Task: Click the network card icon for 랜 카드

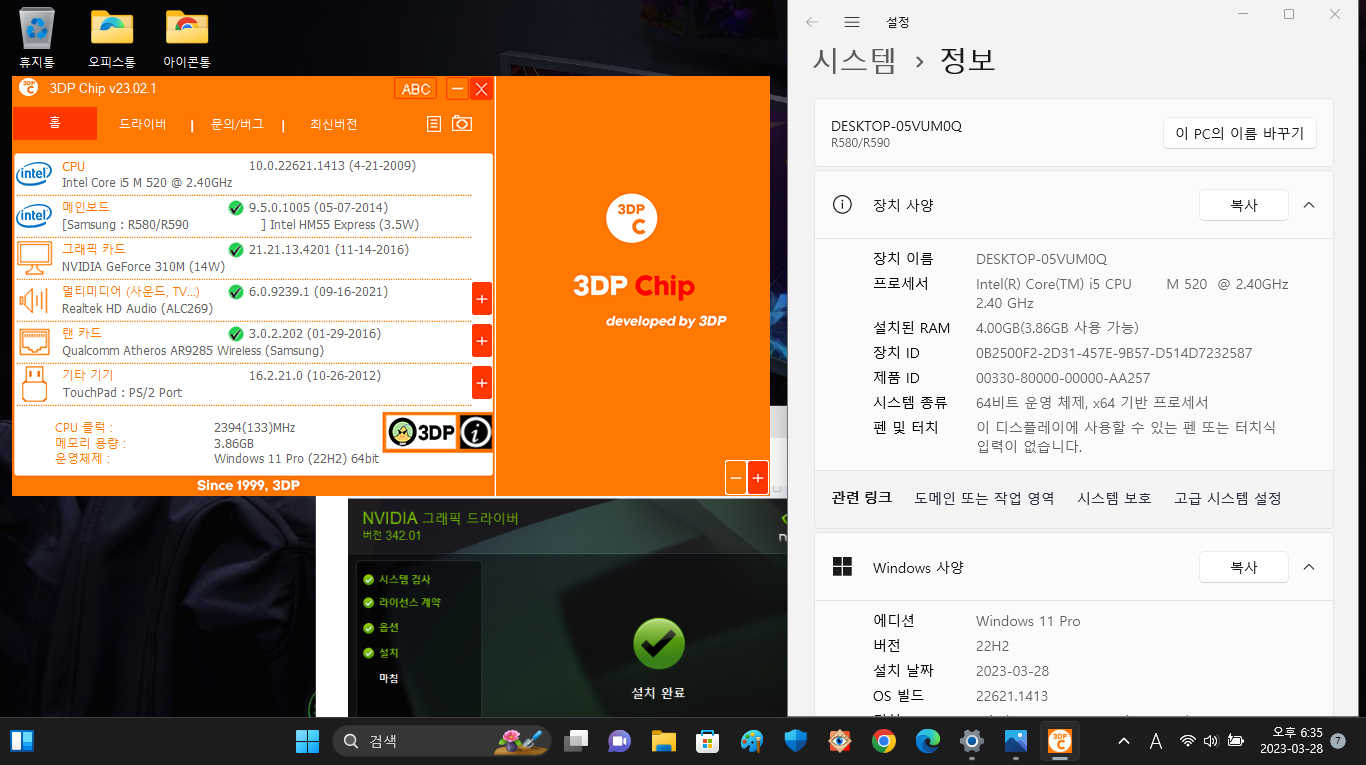Action: click(34, 342)
